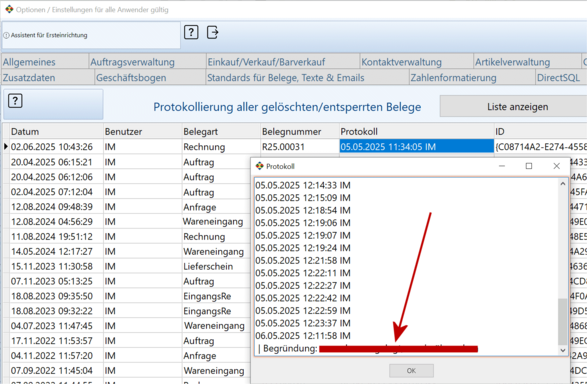Close the Protokoll dialog

tap(556, 166)
